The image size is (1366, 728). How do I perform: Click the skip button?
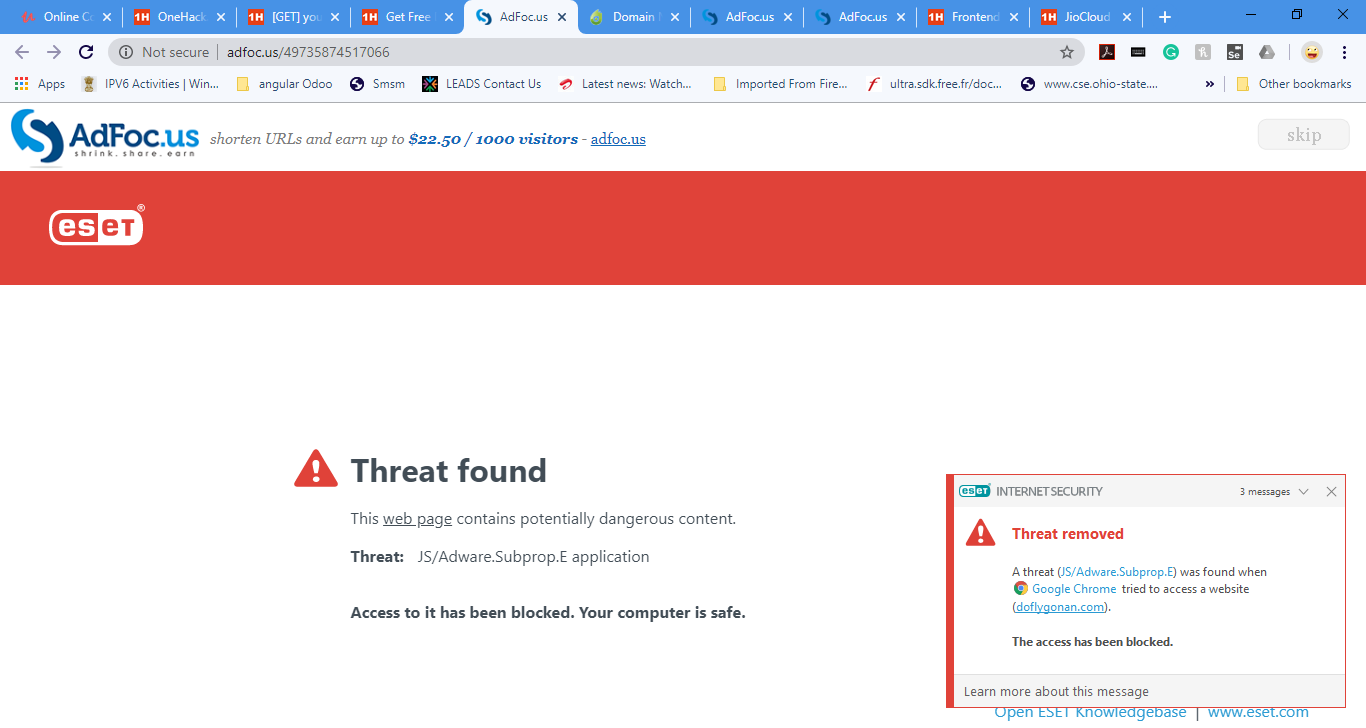tap(1303, 135)
